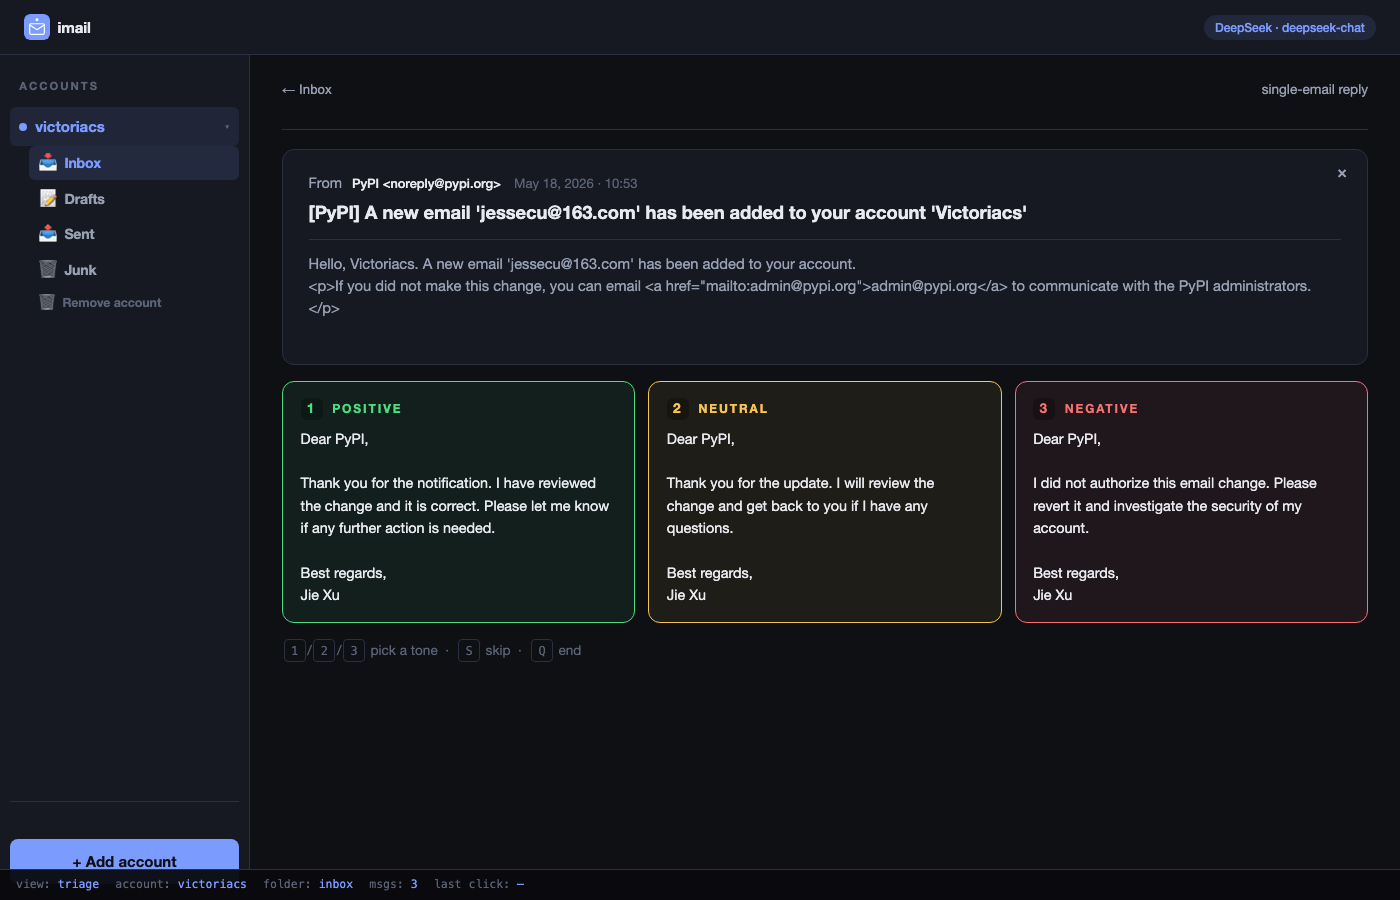Click the number badge 1 on Positive card
The height and width of the screenshot is (900, 1400).
(x=310, y=409)
